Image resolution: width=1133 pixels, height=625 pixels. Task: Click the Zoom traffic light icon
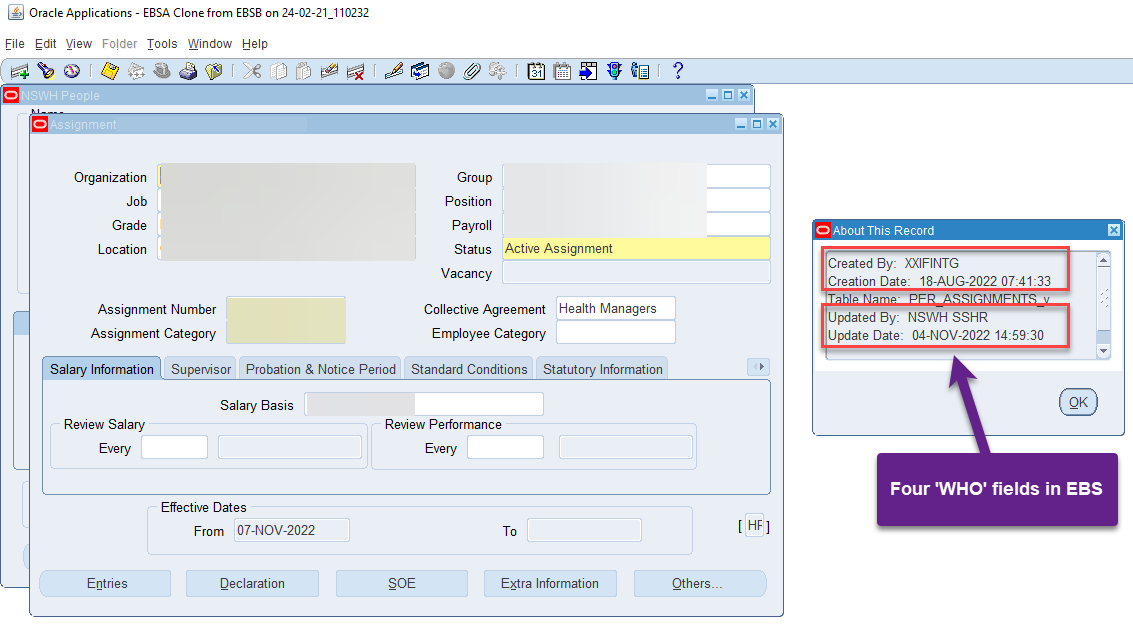(613, 71)
